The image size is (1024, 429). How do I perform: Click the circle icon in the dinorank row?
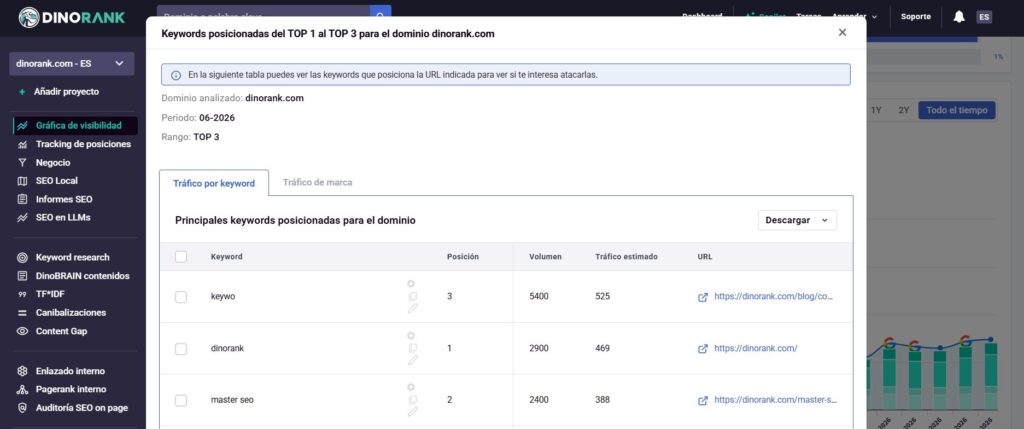click(x=411, y=335)
